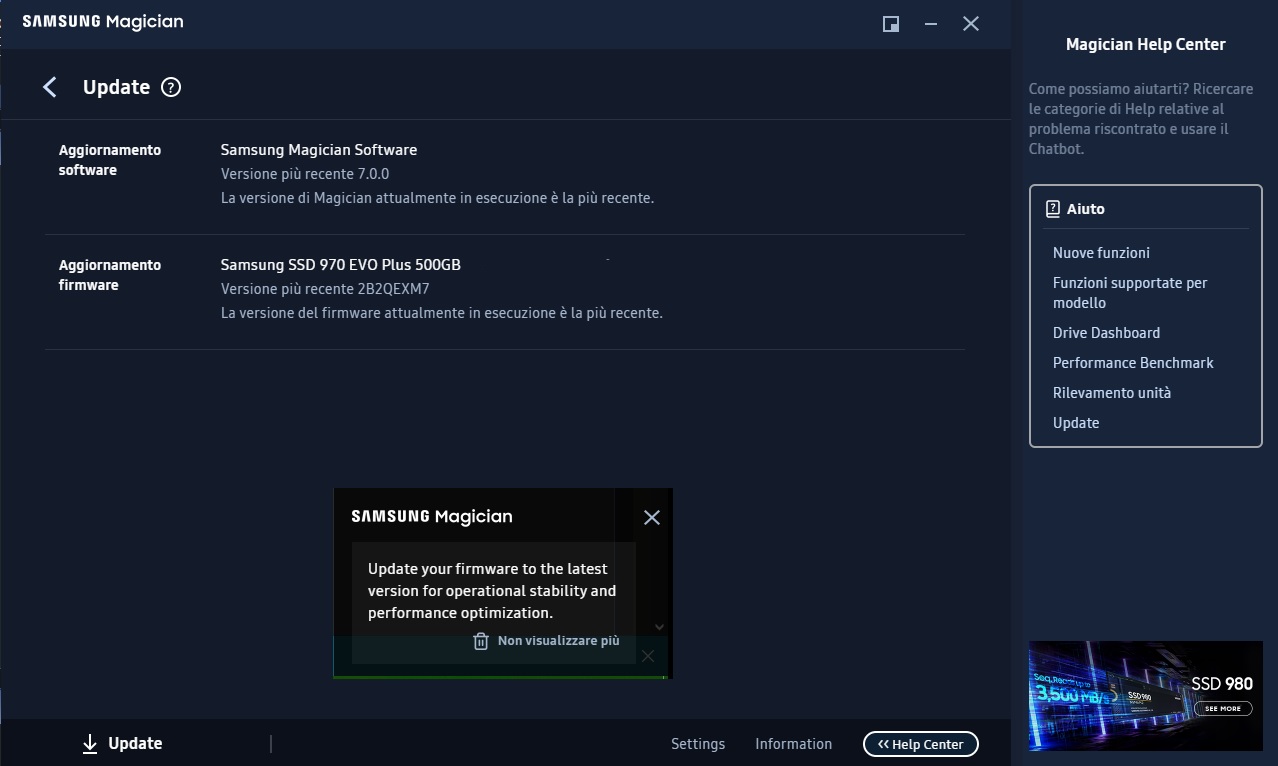Click 'Samsung Magician Software' text

pyautogui.click(x=319, y=150)
